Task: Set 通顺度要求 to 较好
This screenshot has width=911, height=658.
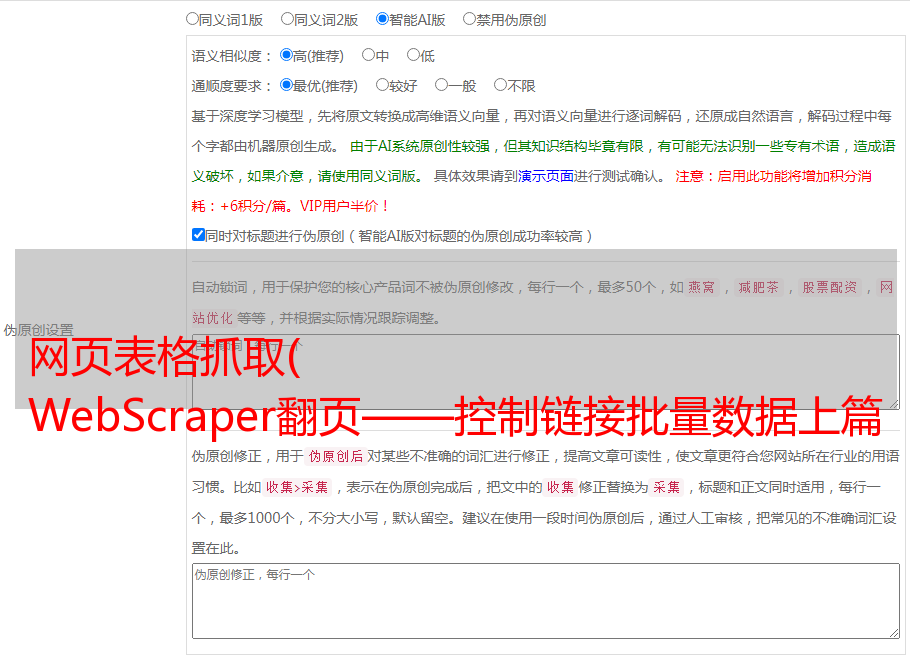Action: 382,85
